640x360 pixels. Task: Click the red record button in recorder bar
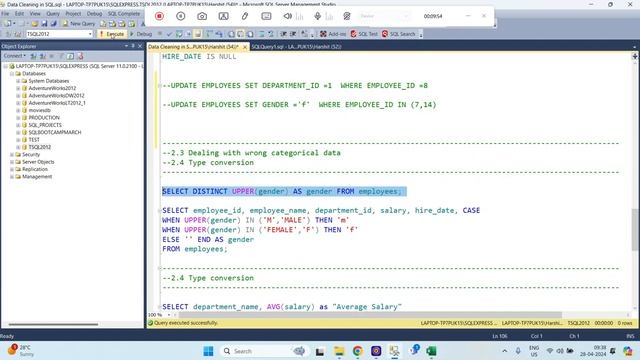pos(159,16)
